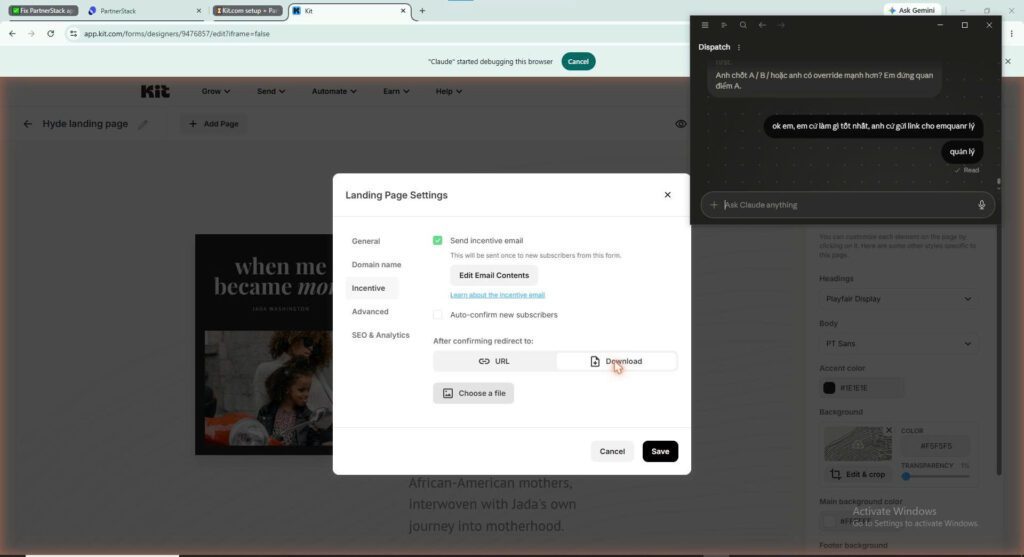The image size is (1024, 557).
Task: Preview the landing page with eye icon
Action: 680,123
